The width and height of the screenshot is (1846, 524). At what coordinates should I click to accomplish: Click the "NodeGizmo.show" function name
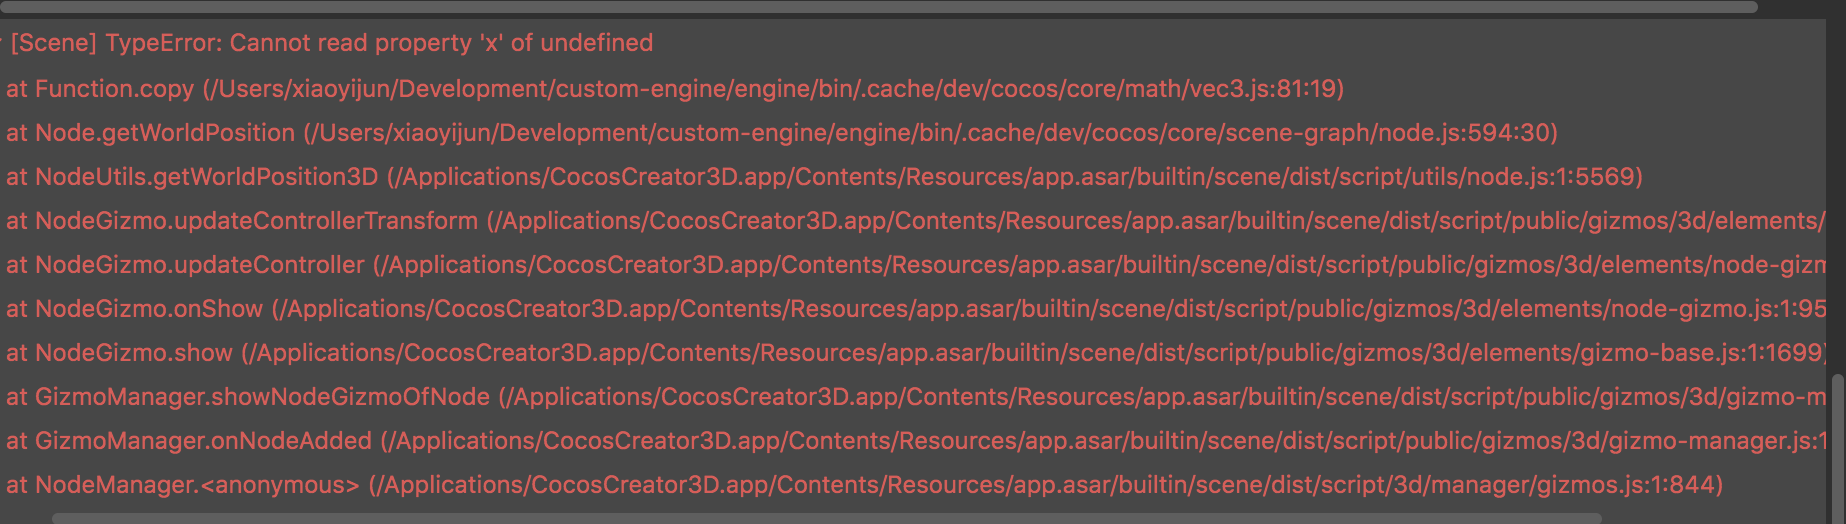click(x=134, y=353)
